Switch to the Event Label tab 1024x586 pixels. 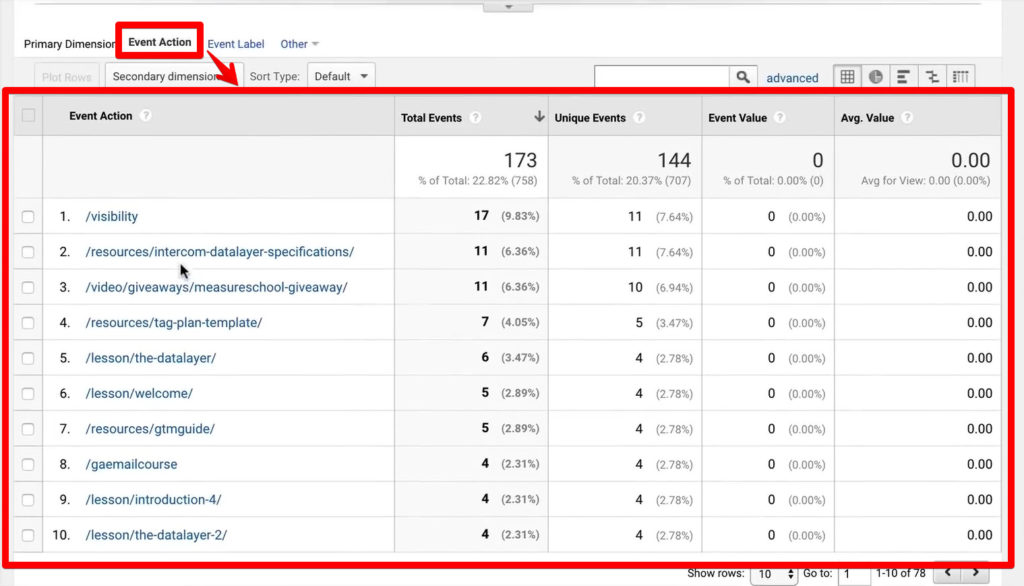pyautogui.click(x=236, y=43)
